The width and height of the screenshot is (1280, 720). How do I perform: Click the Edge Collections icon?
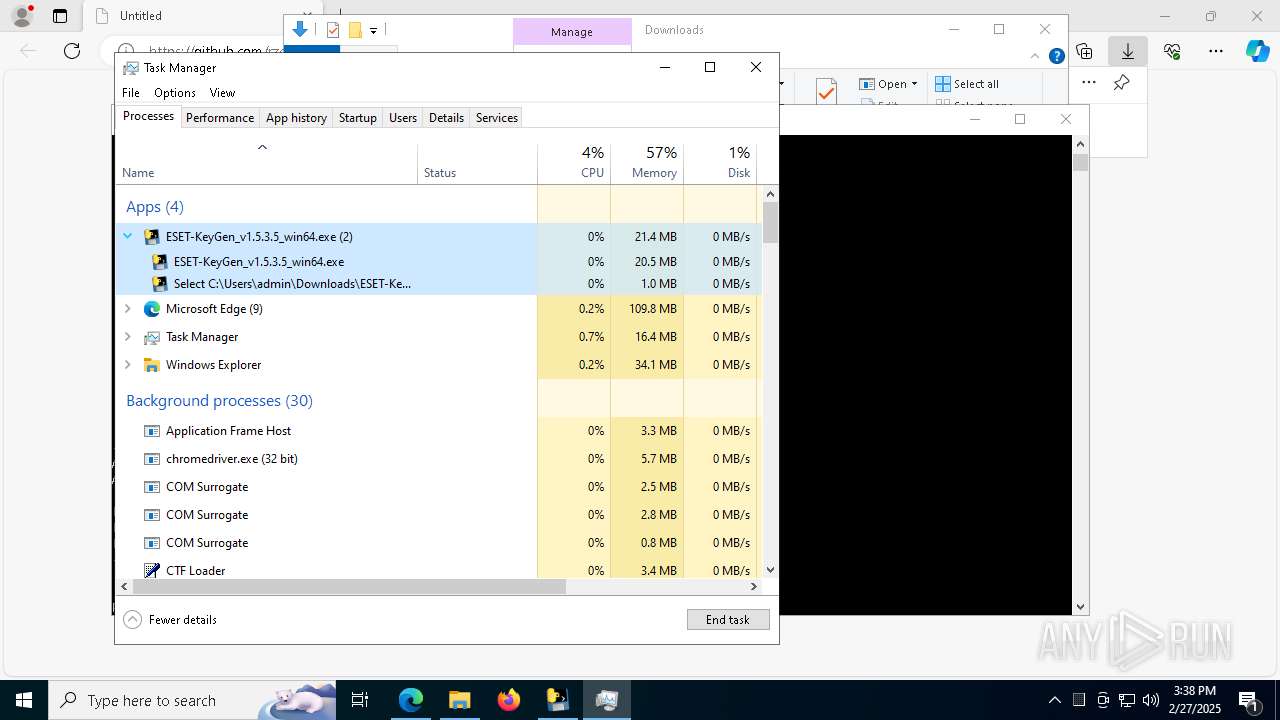[x=1084, y=51]
